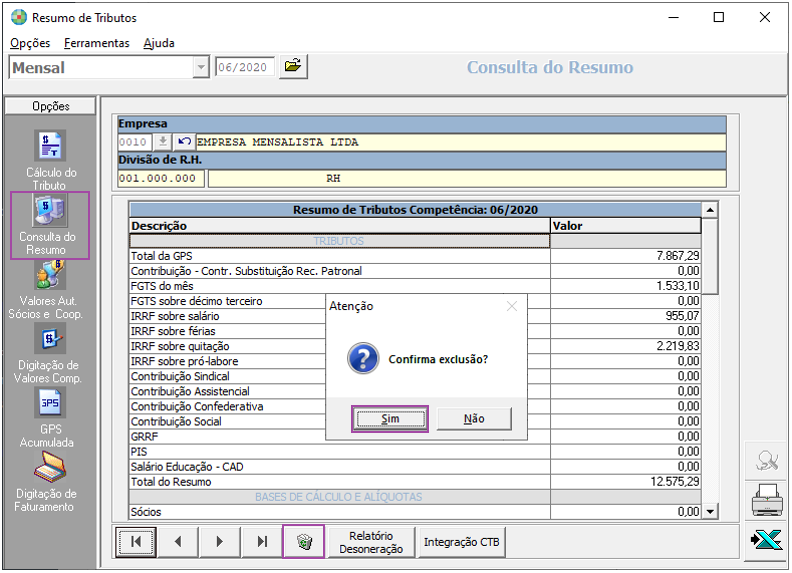Click the Opções sidebar header tab
The width and height of the screenshot is (792, 573).
[x=50, y=106]
